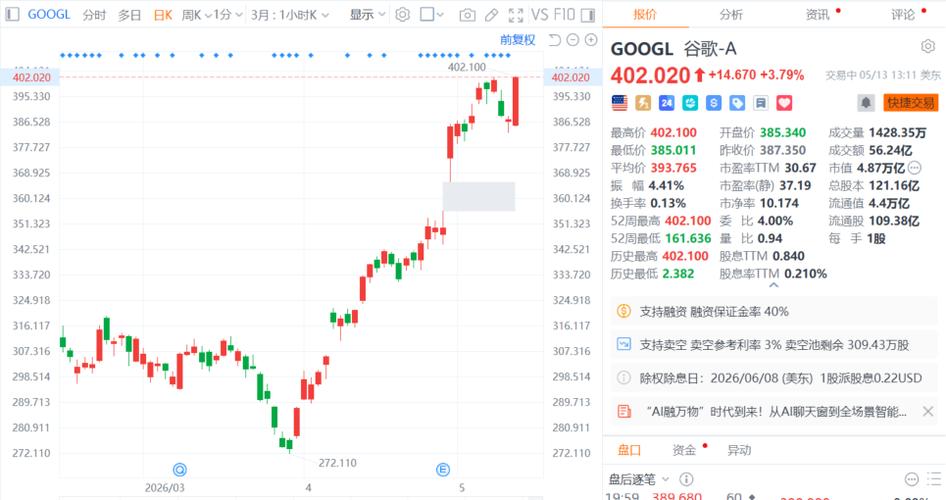
Task: Click 快捷交易 quick trade button
Action: pos(911,103)
